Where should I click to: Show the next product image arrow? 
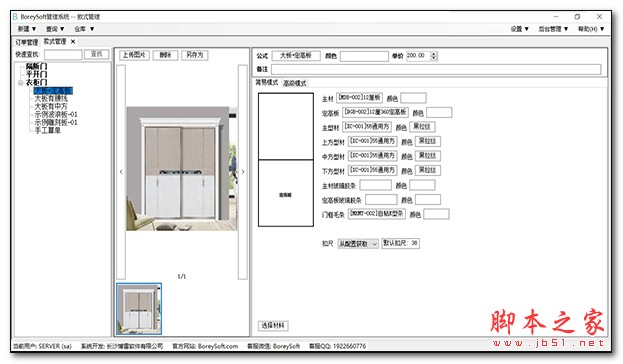click(243, 172)
